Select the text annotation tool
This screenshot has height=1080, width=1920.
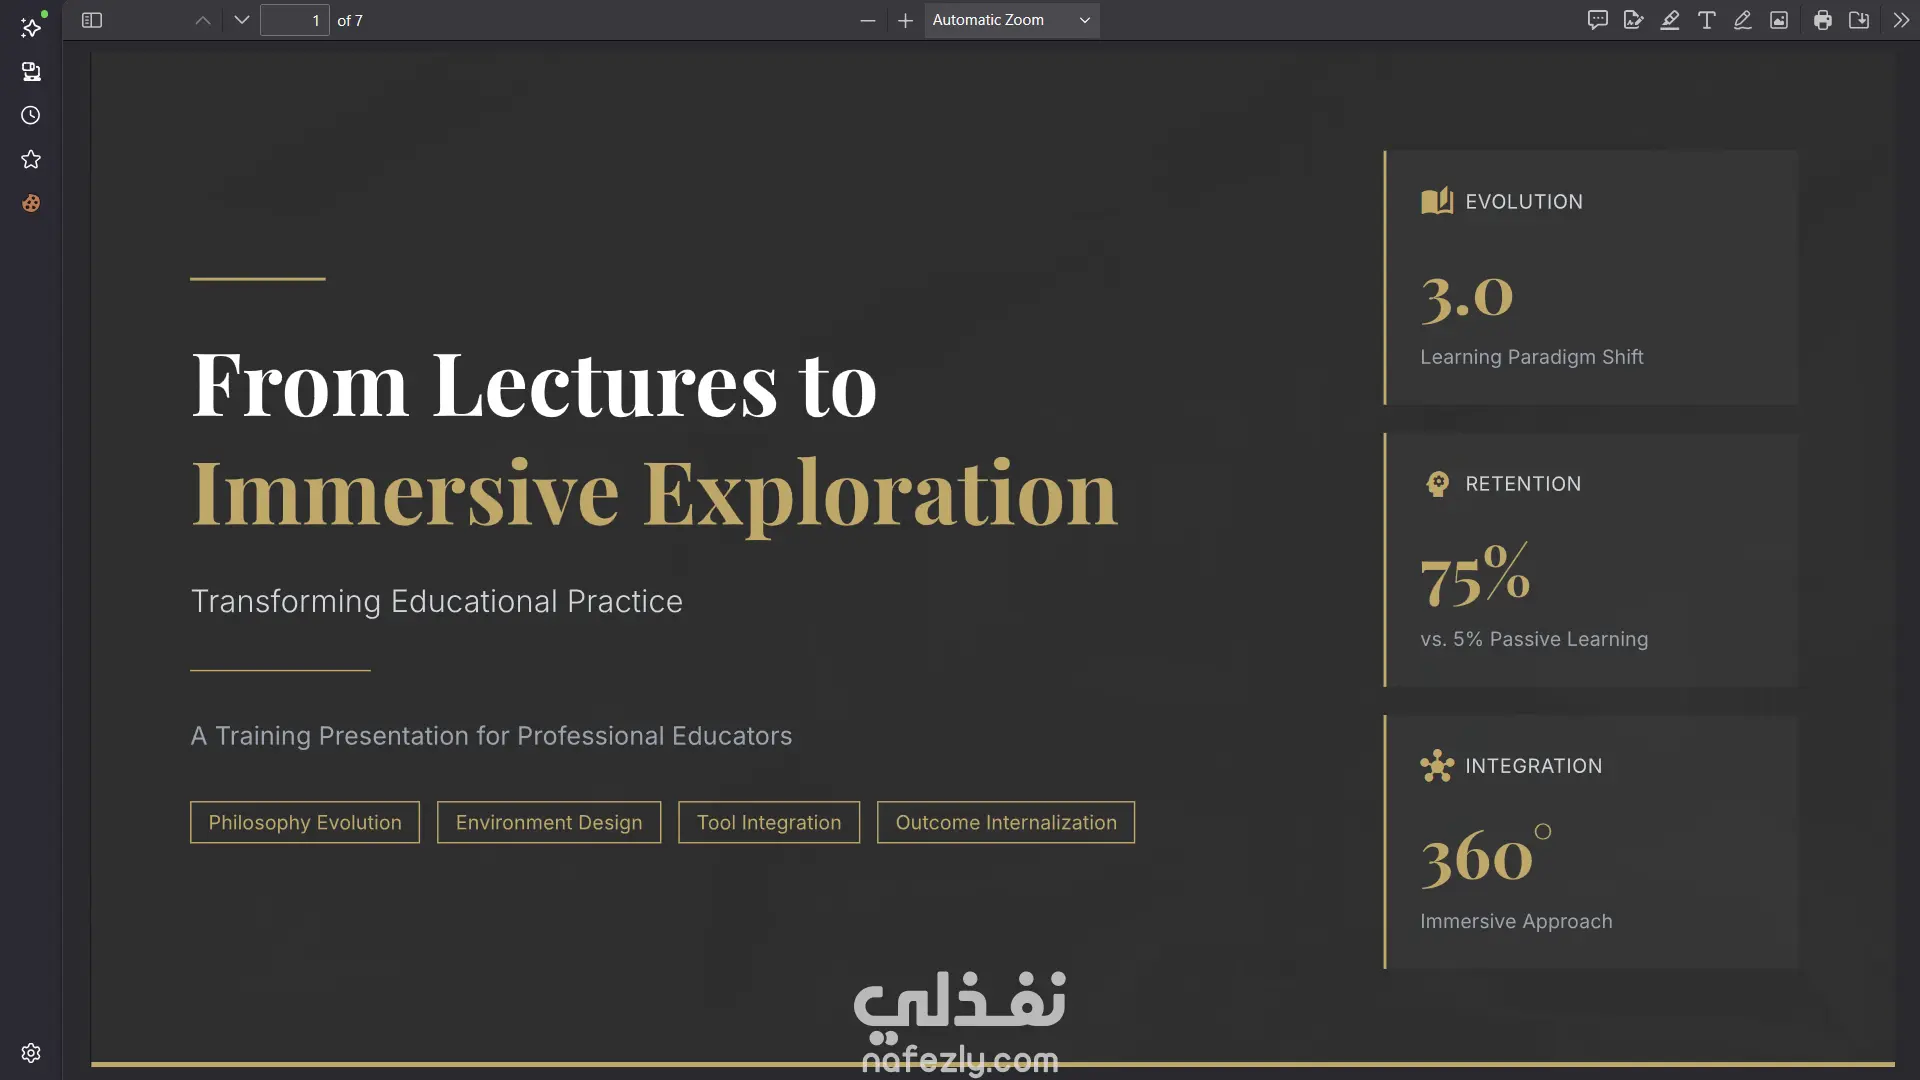click(1706, 20)
